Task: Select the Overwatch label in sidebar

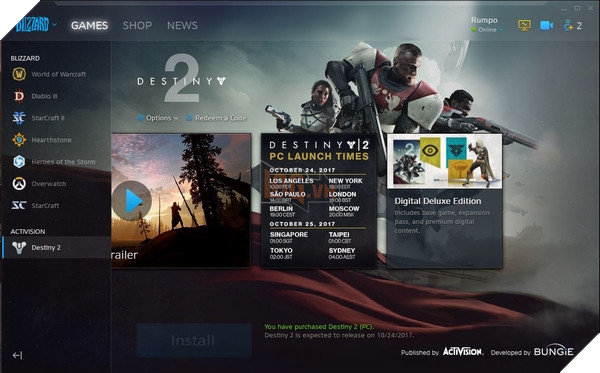Action: pyautogui.click(x=49, y=184)
